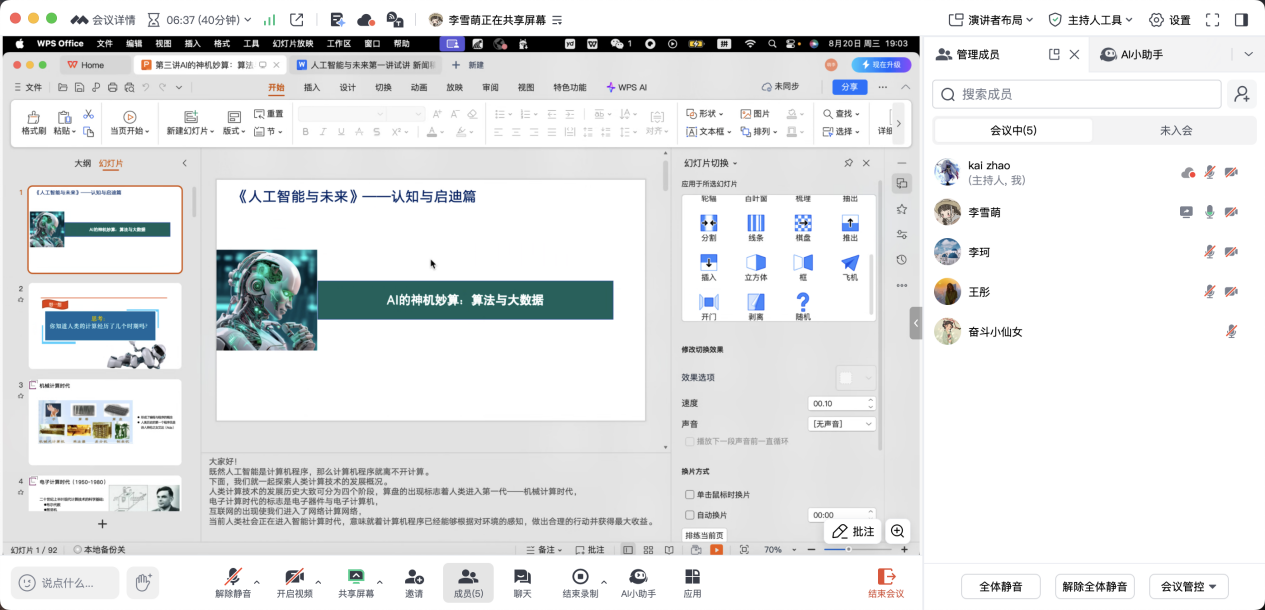
Task: Choose the 立方体 (Cube) transition effect
Action: [756, 263]
